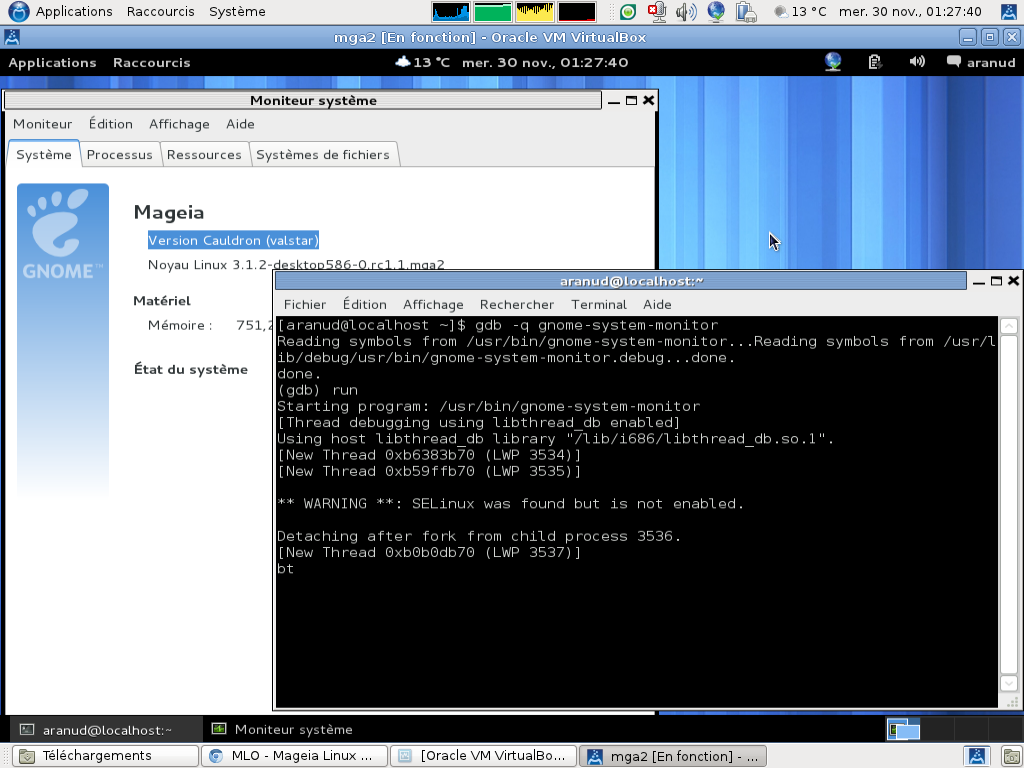Viewport: 1024px width, 768px height.
Task: Click the Mageia logo in host panel
Action: tap(18, 12)
